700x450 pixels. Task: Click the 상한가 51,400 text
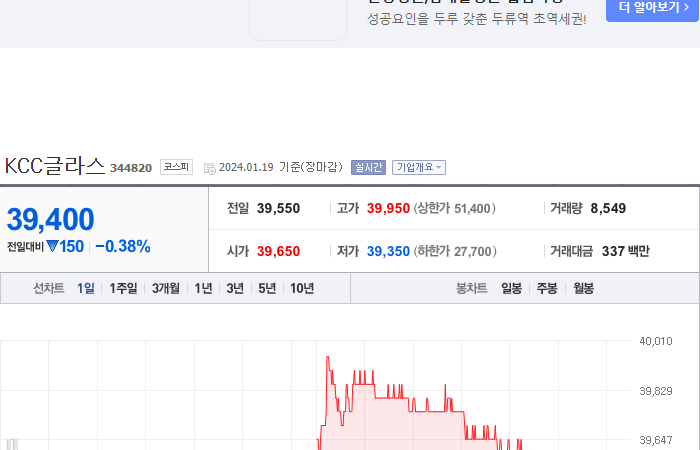point(454,208)
